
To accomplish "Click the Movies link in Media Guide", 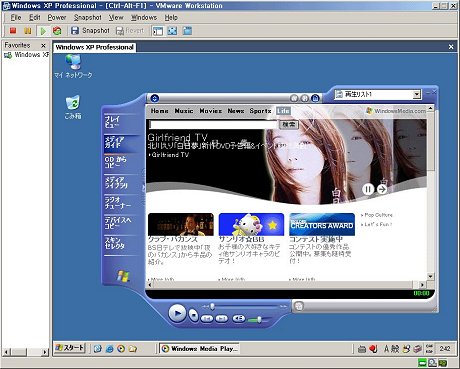I will [211, 111].
